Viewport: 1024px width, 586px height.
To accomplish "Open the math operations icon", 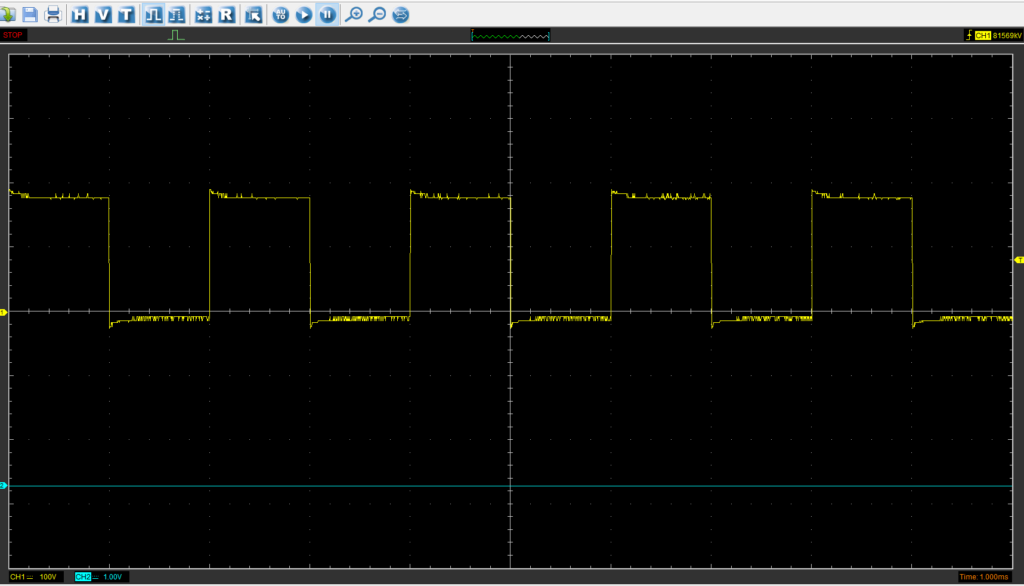I will pos(203,14).
